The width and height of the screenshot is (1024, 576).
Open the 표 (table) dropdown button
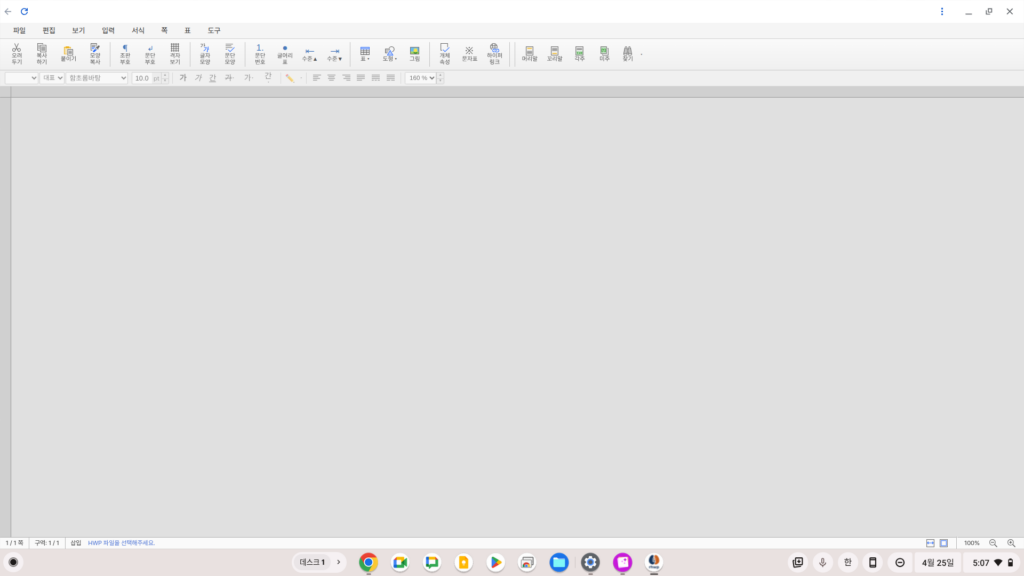pyautogui.click(x=365, y=53)
